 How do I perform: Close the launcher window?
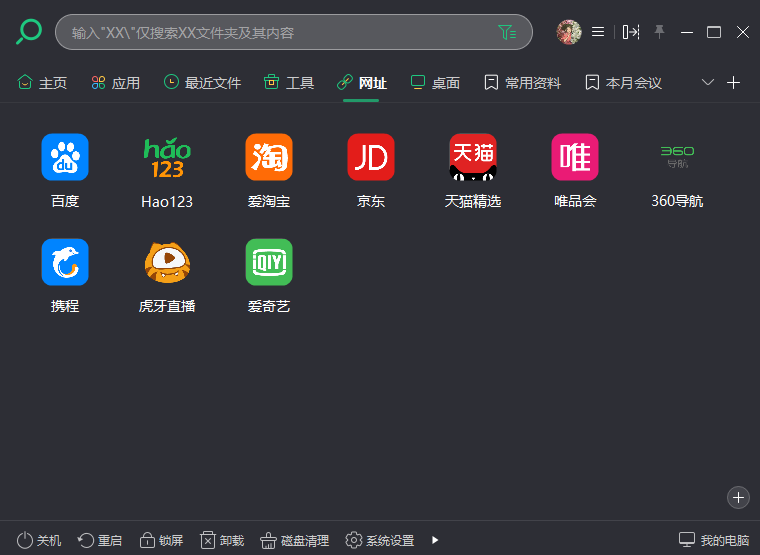pyautogui.click(x=743, y=32)
